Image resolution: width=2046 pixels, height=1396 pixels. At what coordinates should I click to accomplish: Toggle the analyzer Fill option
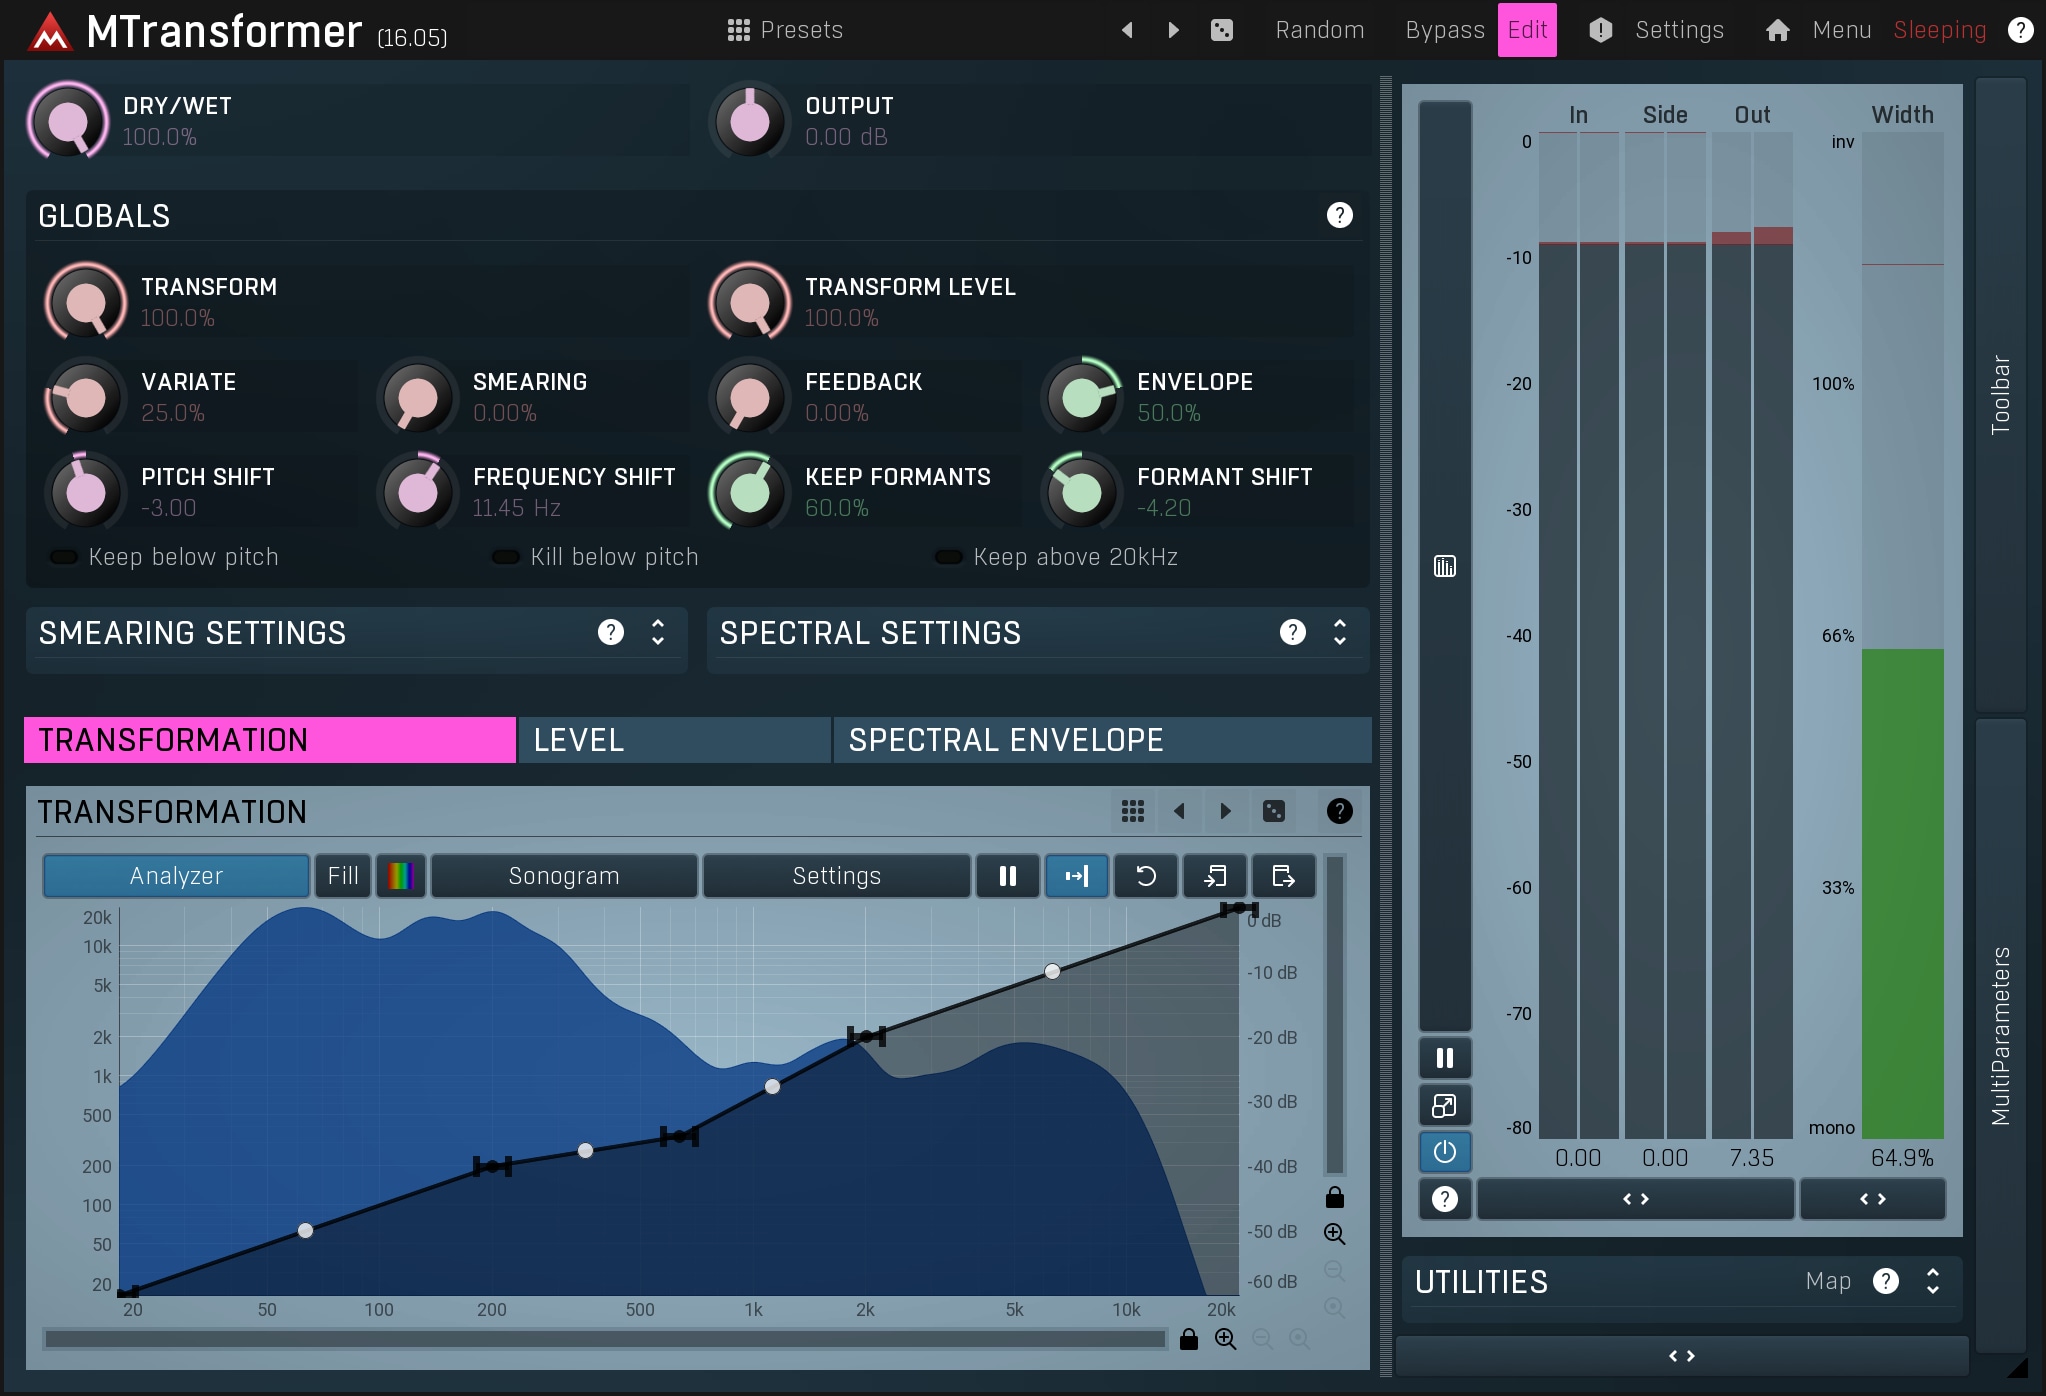pyautogui.click(x=343, y=876)
